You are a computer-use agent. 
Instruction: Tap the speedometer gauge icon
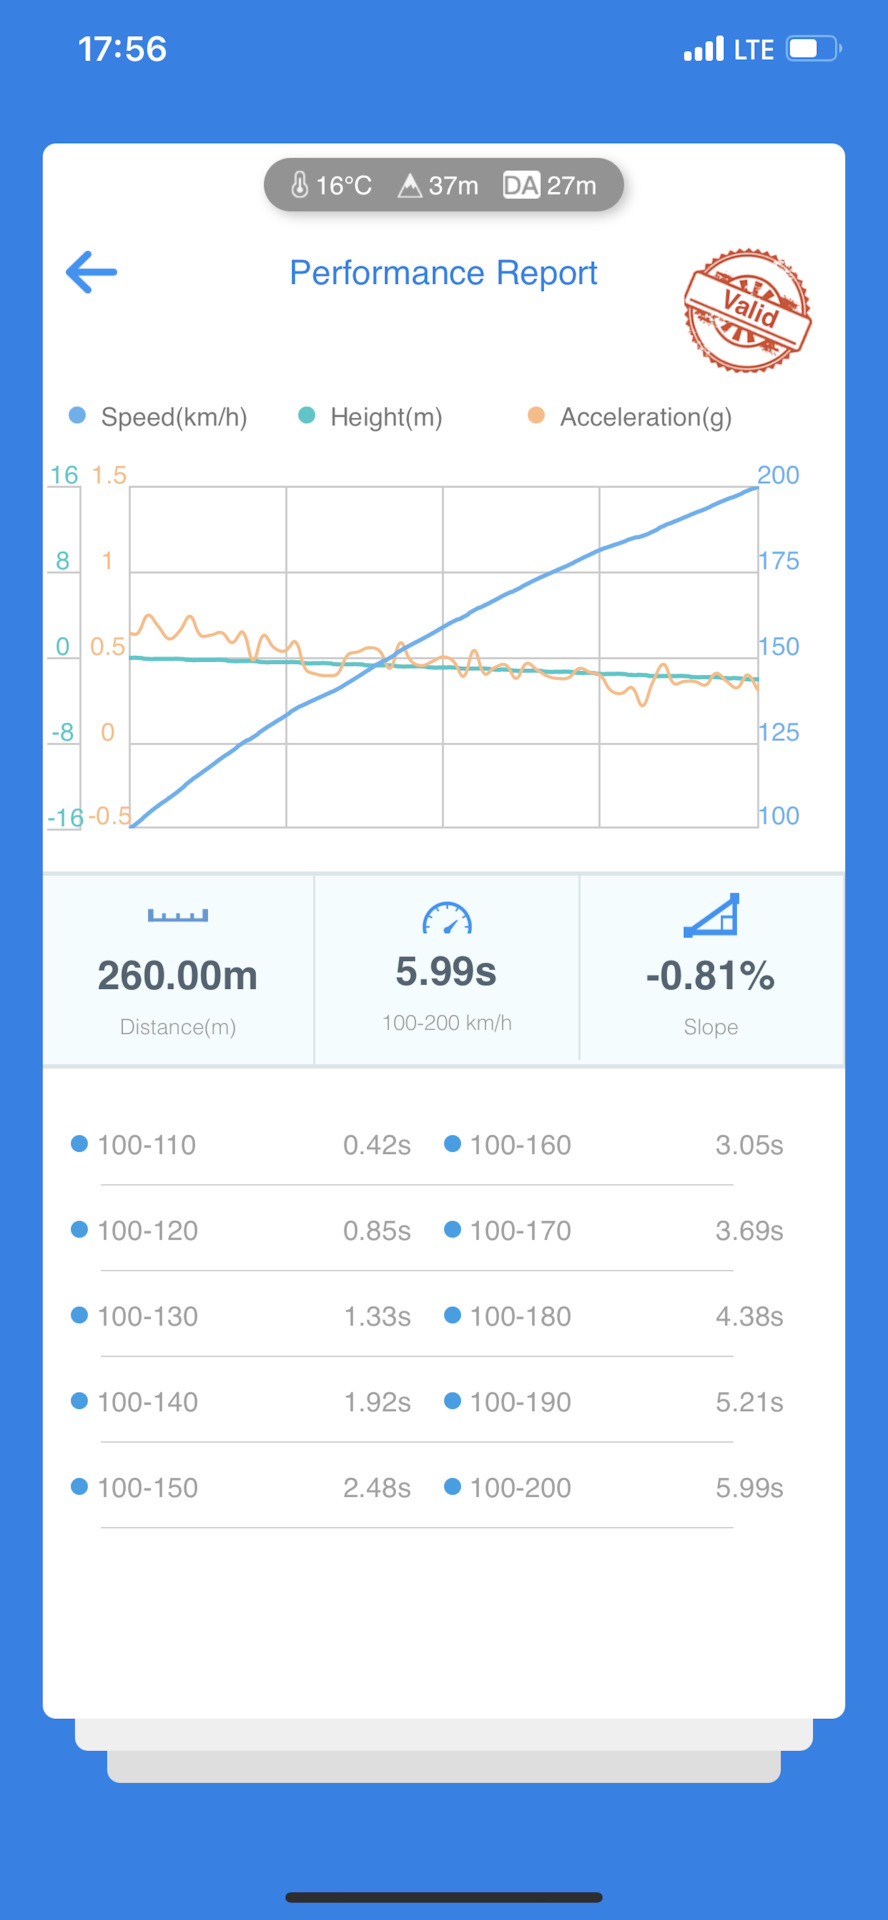pyautogui.click(x=447, y=918)
